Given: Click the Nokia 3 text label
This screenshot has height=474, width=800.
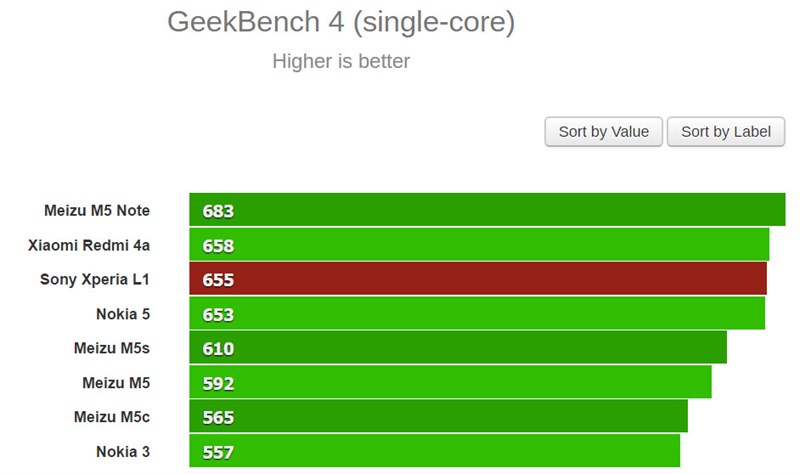Looking at the screenshot, I should click(123, 451).
